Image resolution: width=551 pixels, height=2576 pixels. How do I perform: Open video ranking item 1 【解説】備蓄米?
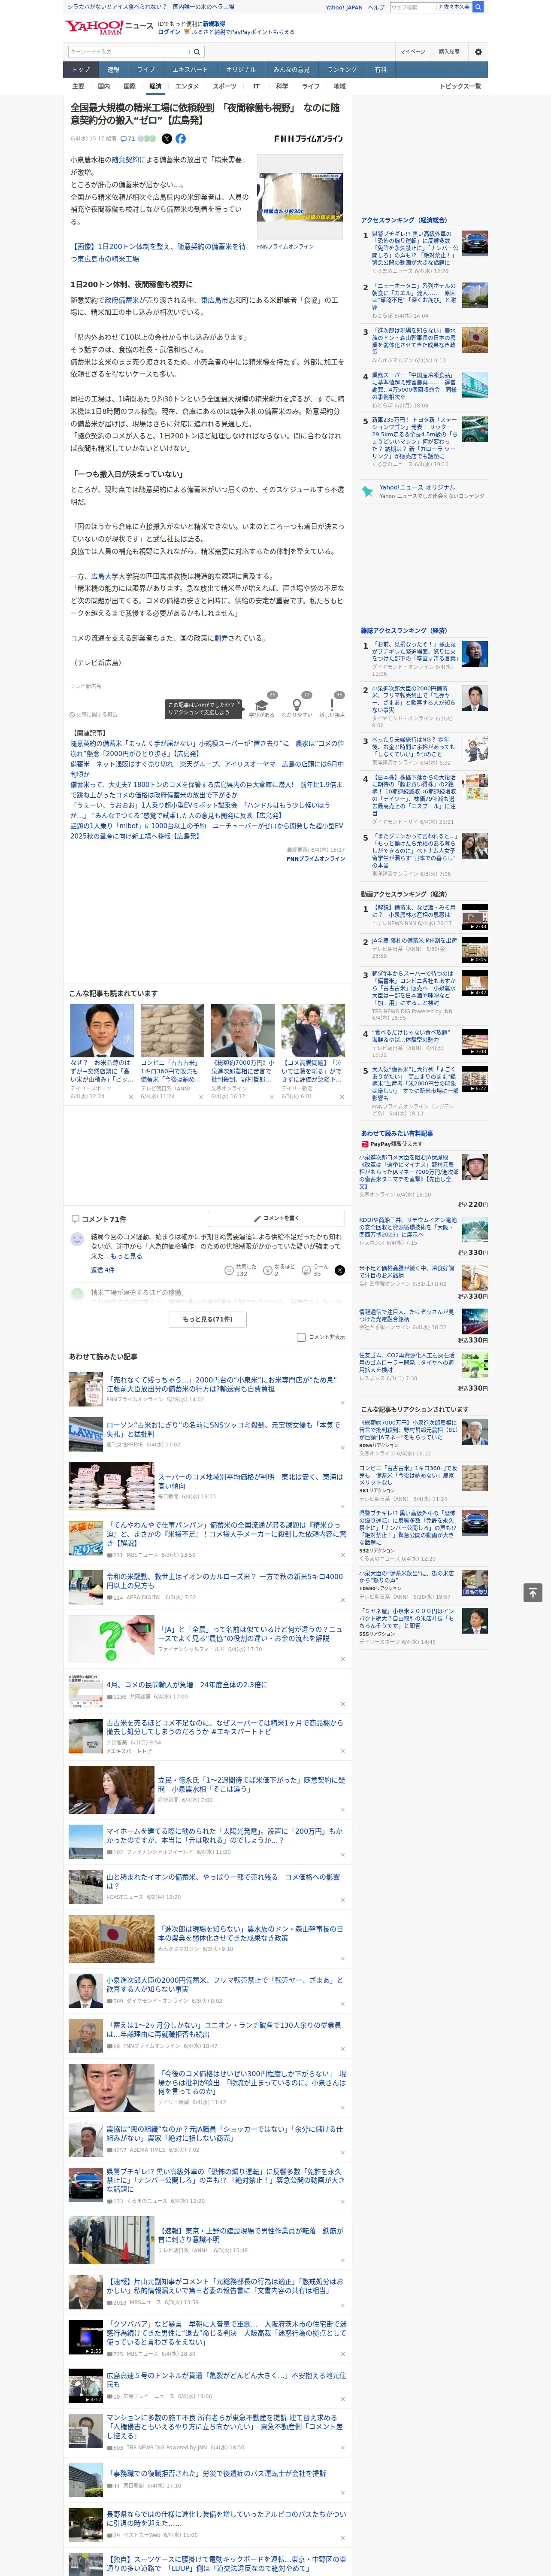414,911
